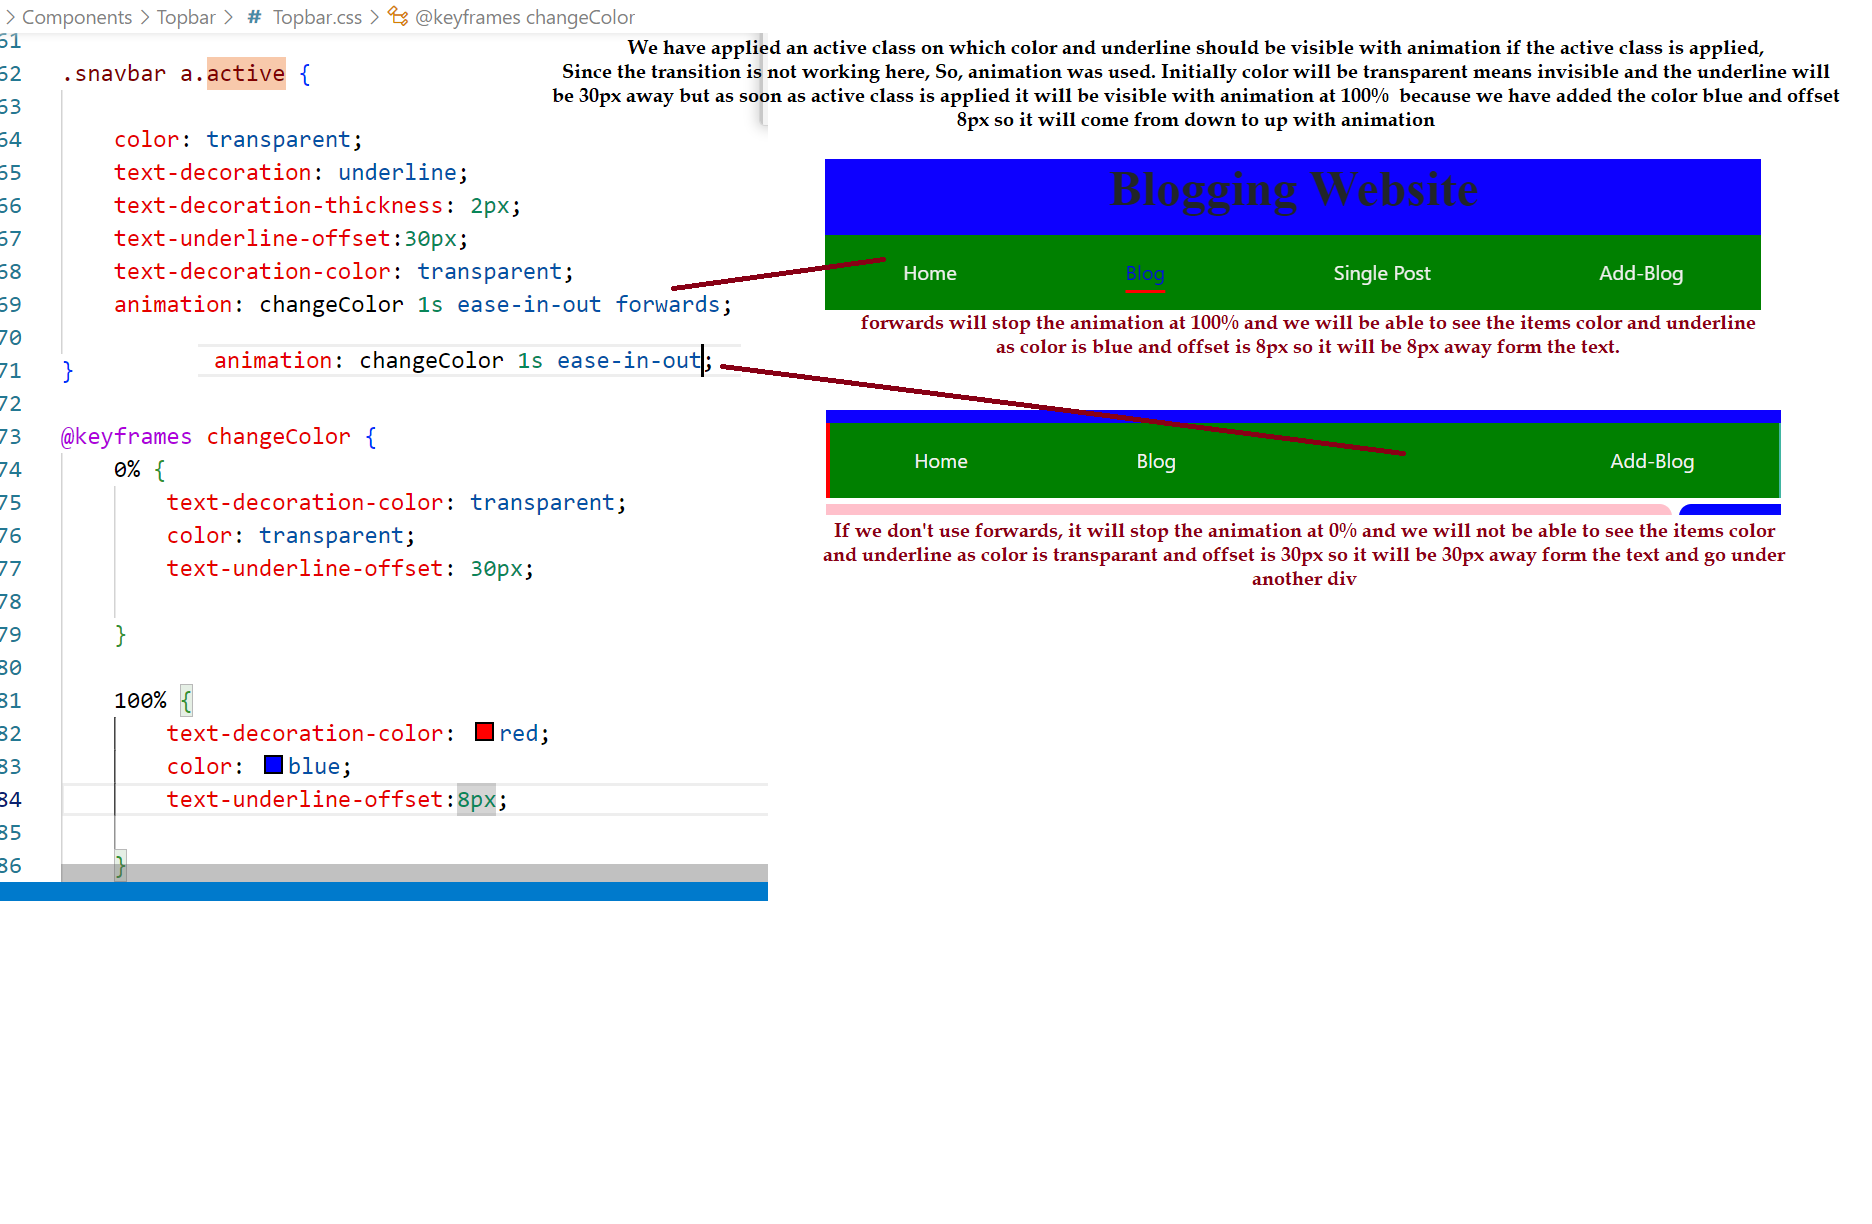Click Add-Blog in the lower navbar preview
Image resolution: width=1872 pixels, height=1224 pixels.
[1652, 461]
